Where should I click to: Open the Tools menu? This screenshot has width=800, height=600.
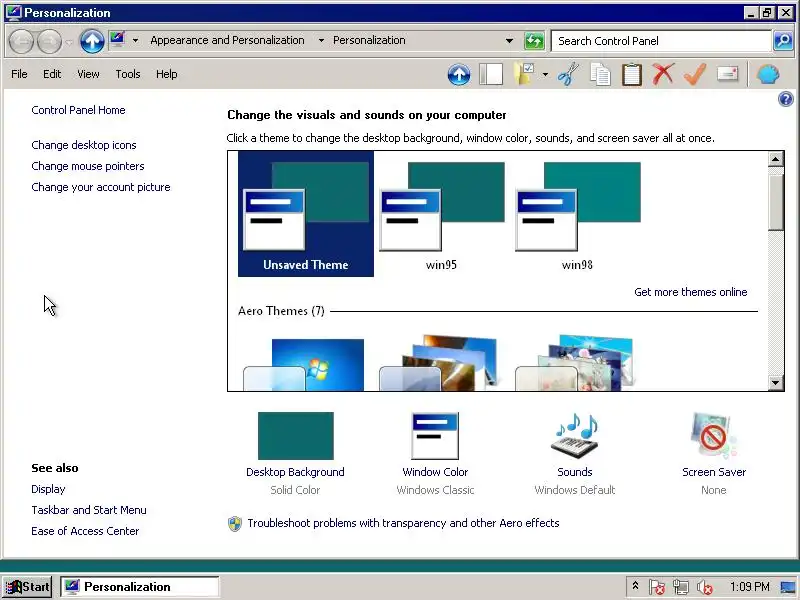click(x=128, y=74)
